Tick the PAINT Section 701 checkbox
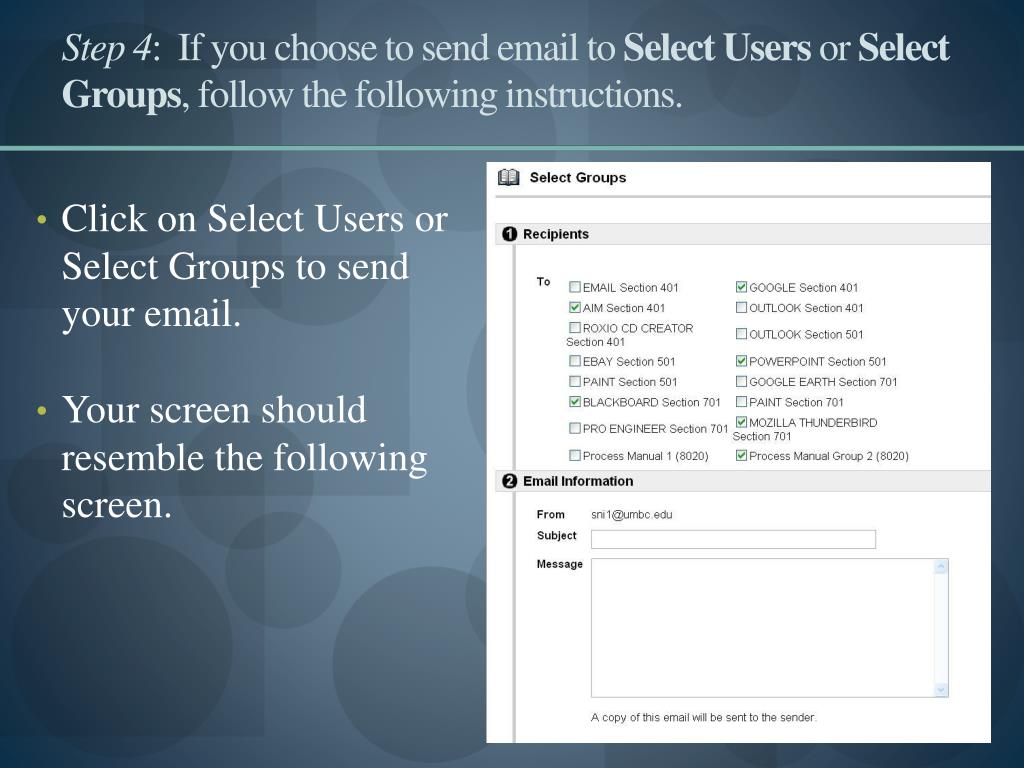Screen dimensions: 1024x768 click(x=741, y=402)
